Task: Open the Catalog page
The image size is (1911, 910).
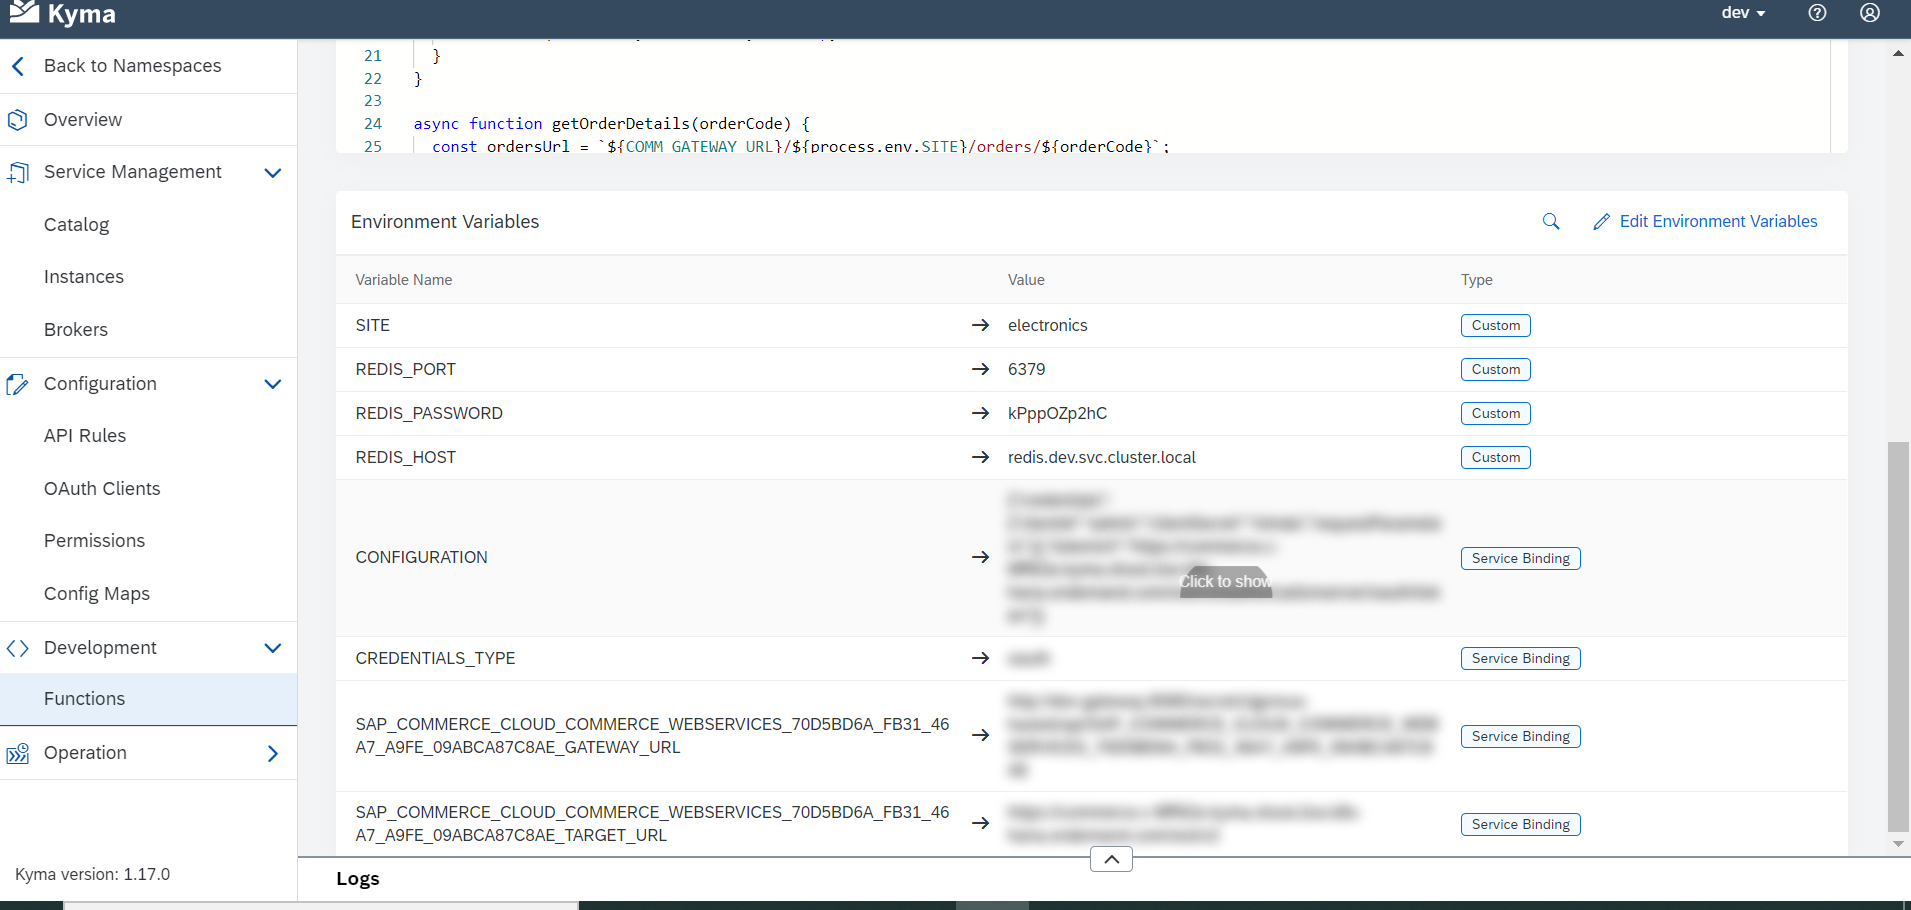Action: click(x=77, y=224)
